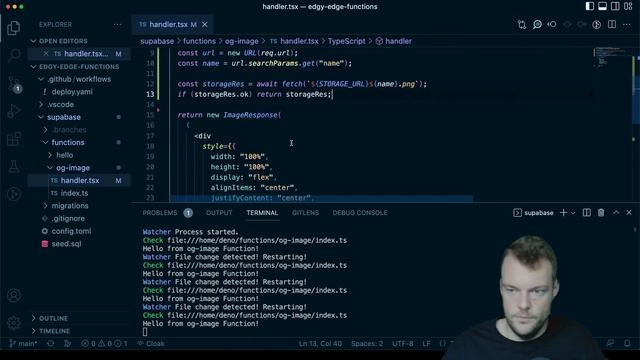Open the Search view in activity bar
The width and height of the screenshot is (640, 360).
(13, 55)
